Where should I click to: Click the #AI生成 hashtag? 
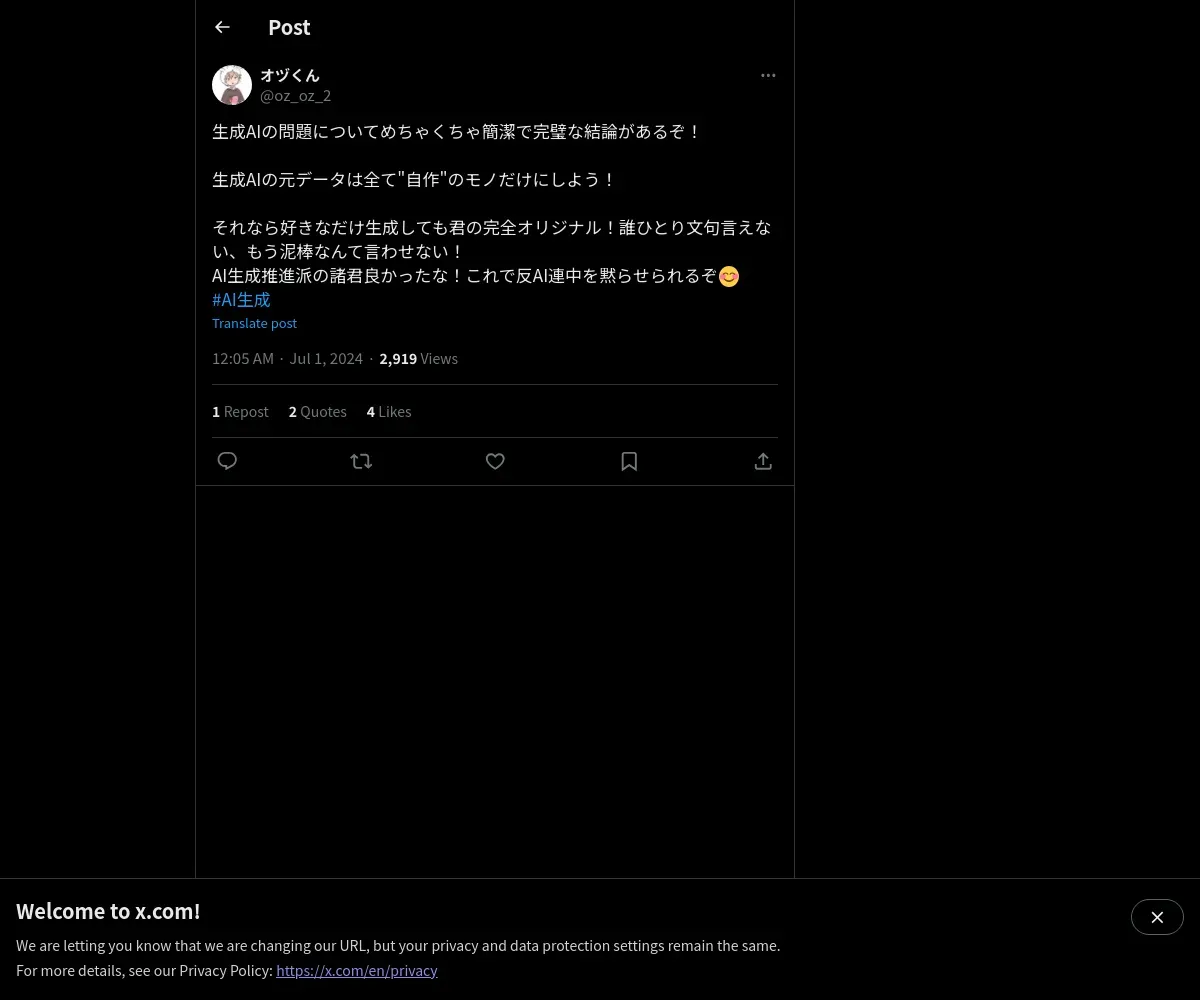pos(241,300)
